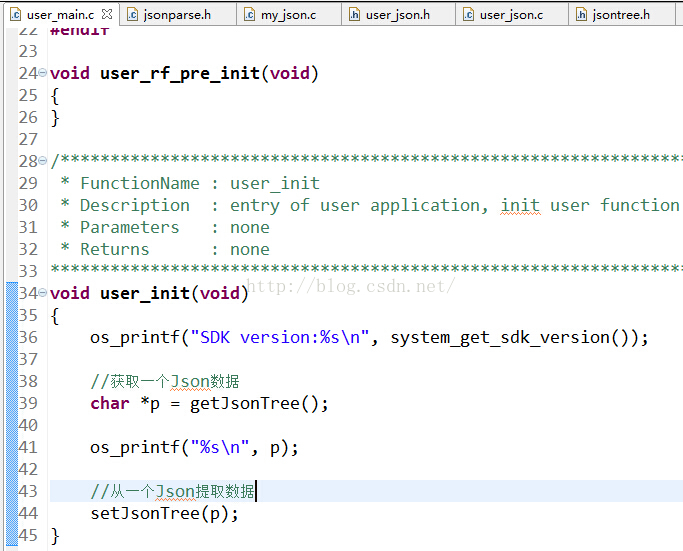Click the highlighted comment on line 43
The image size is (683, 551).
point(173,491)
